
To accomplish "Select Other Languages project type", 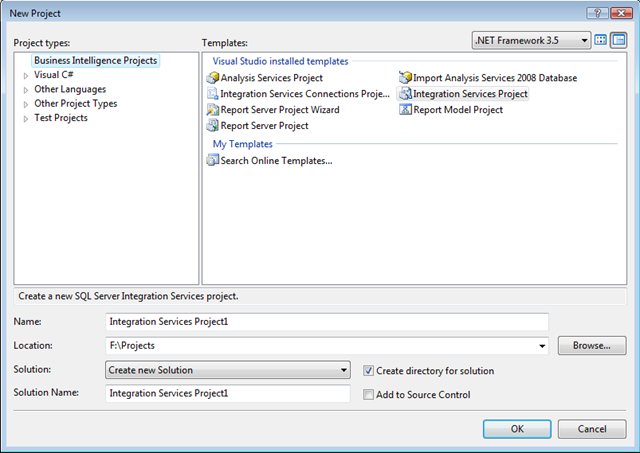I will 70,89.
